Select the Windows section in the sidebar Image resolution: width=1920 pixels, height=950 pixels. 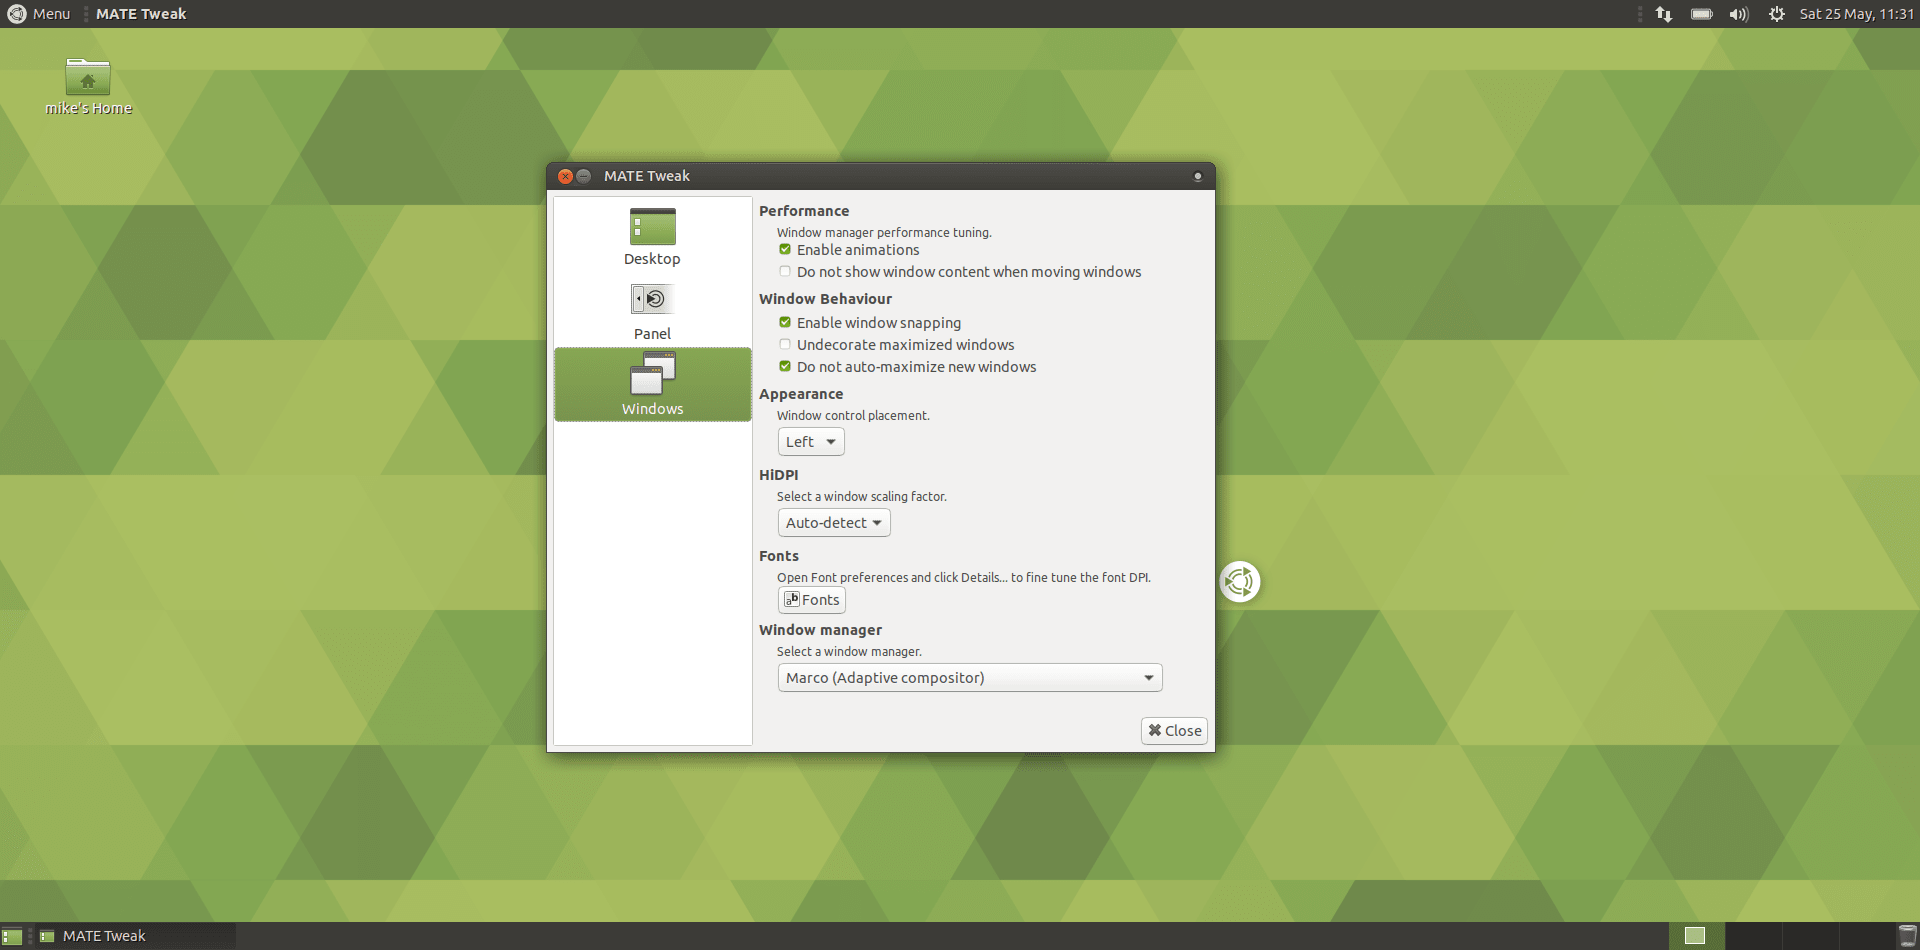click(652, 384)
